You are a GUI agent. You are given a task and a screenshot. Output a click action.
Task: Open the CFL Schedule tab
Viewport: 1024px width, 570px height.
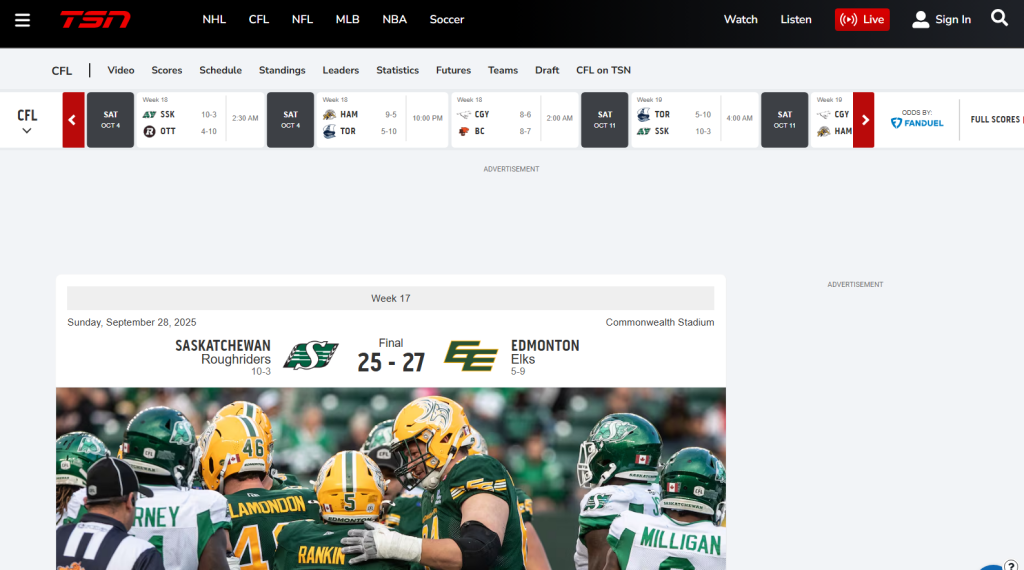click(x=220, y=70)
